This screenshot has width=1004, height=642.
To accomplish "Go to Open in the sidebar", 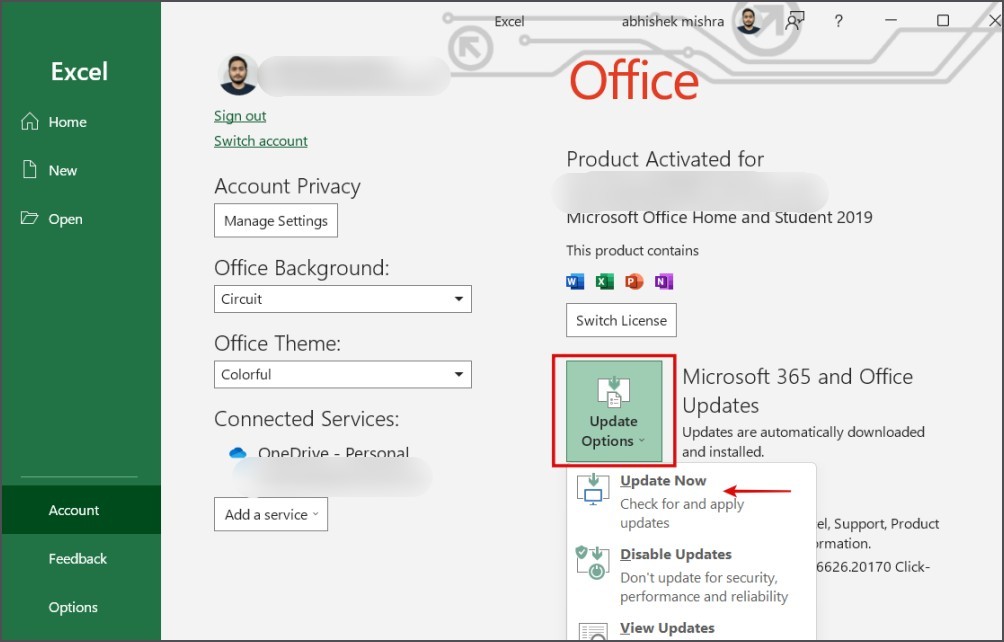I will click(x=81, y=219).
